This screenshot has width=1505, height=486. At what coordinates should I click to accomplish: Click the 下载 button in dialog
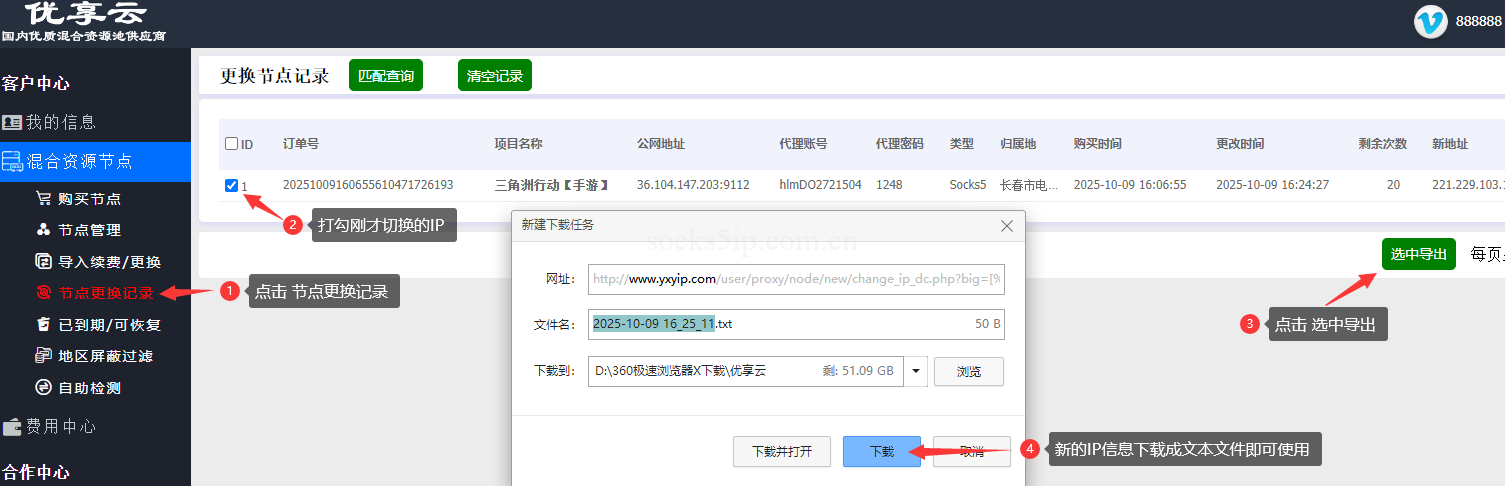[x=881, y=451]
